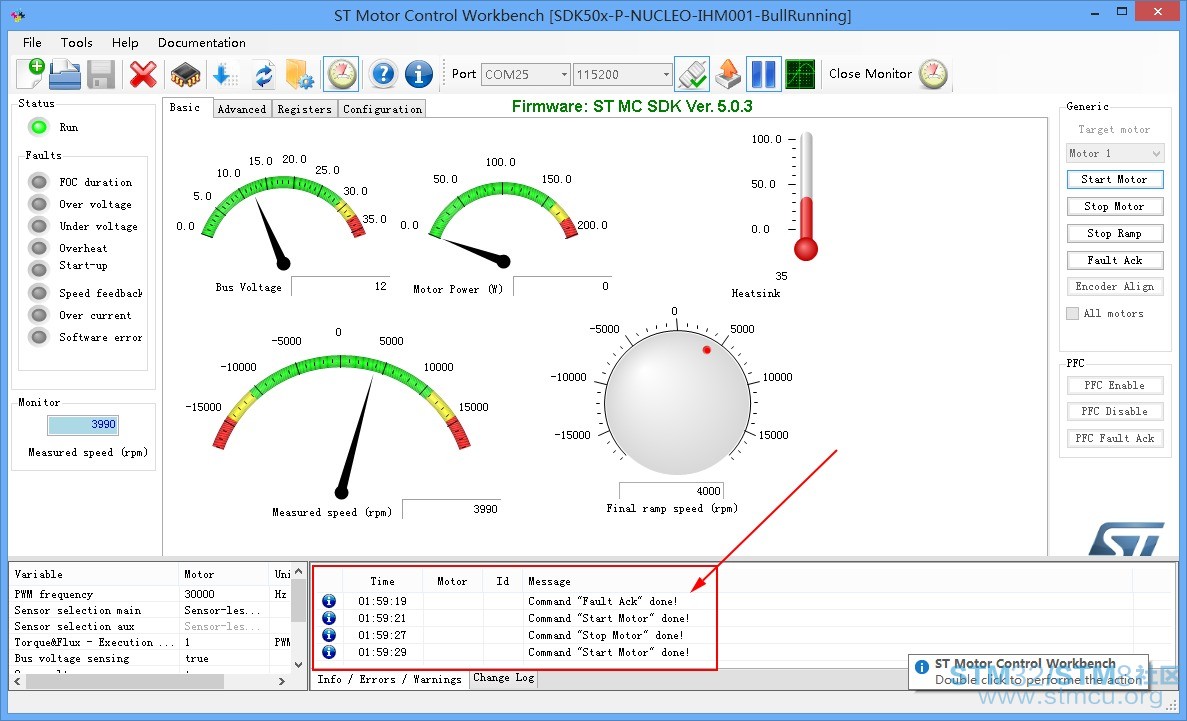The width and height of the screenshot is (1187, 721).
Task: Click info icon of the 01:59:29 log row
Action: tap(329, 651)
